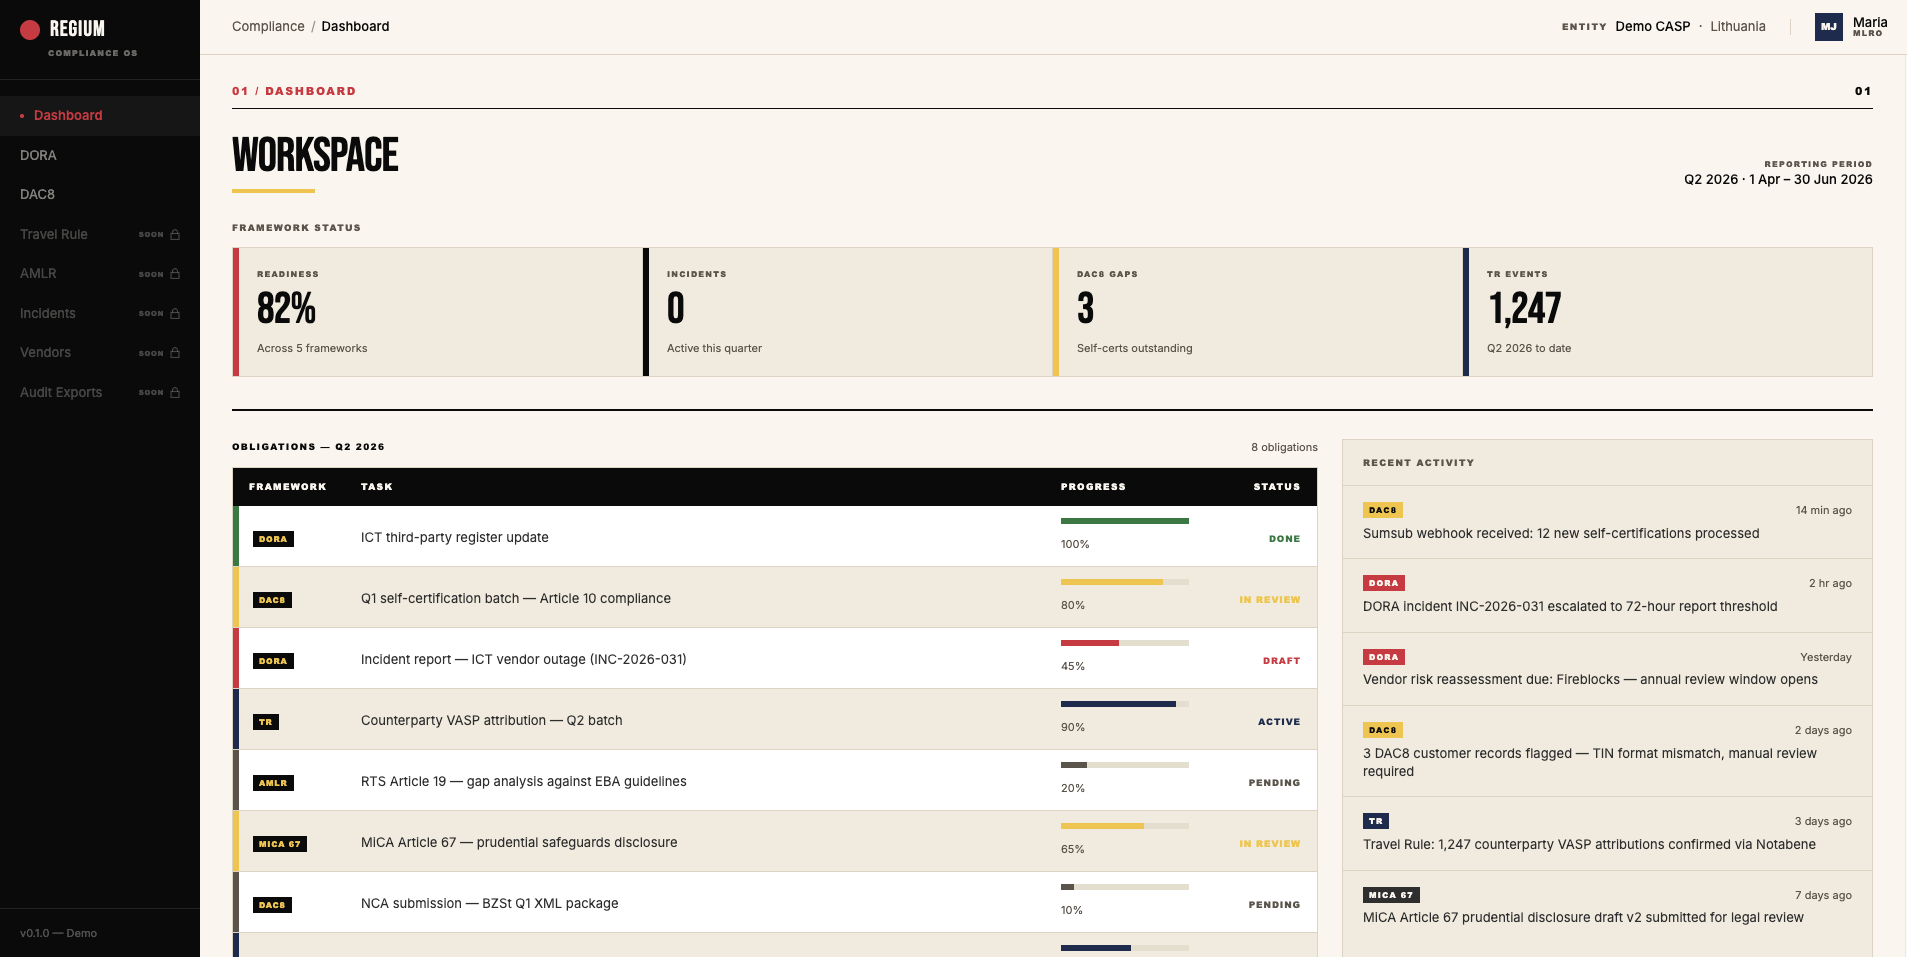
Task: Click the Compliance breadcrumb link
Action: [268, 26]
